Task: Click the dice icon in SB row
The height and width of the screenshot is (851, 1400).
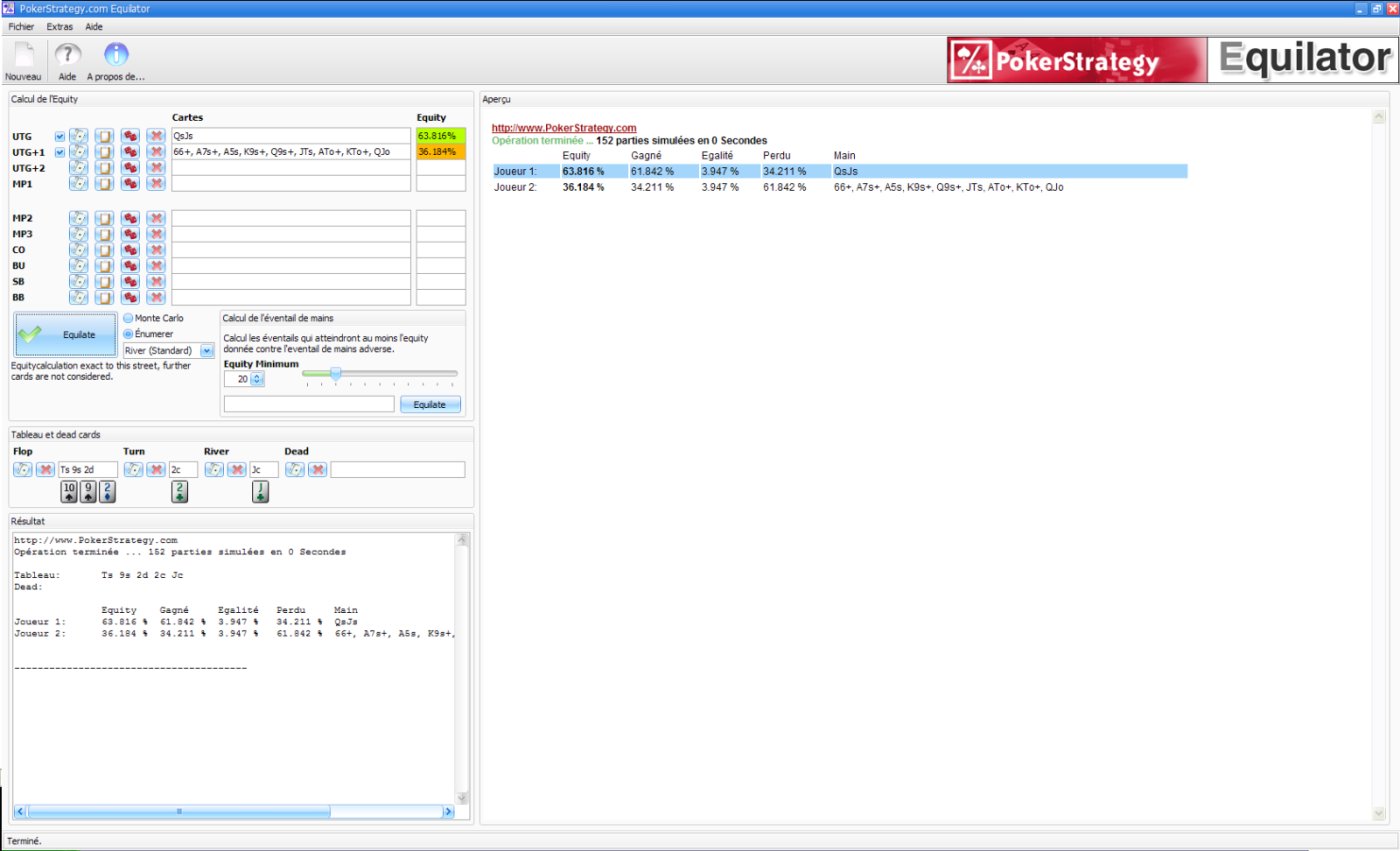Action: coord(130,282)
